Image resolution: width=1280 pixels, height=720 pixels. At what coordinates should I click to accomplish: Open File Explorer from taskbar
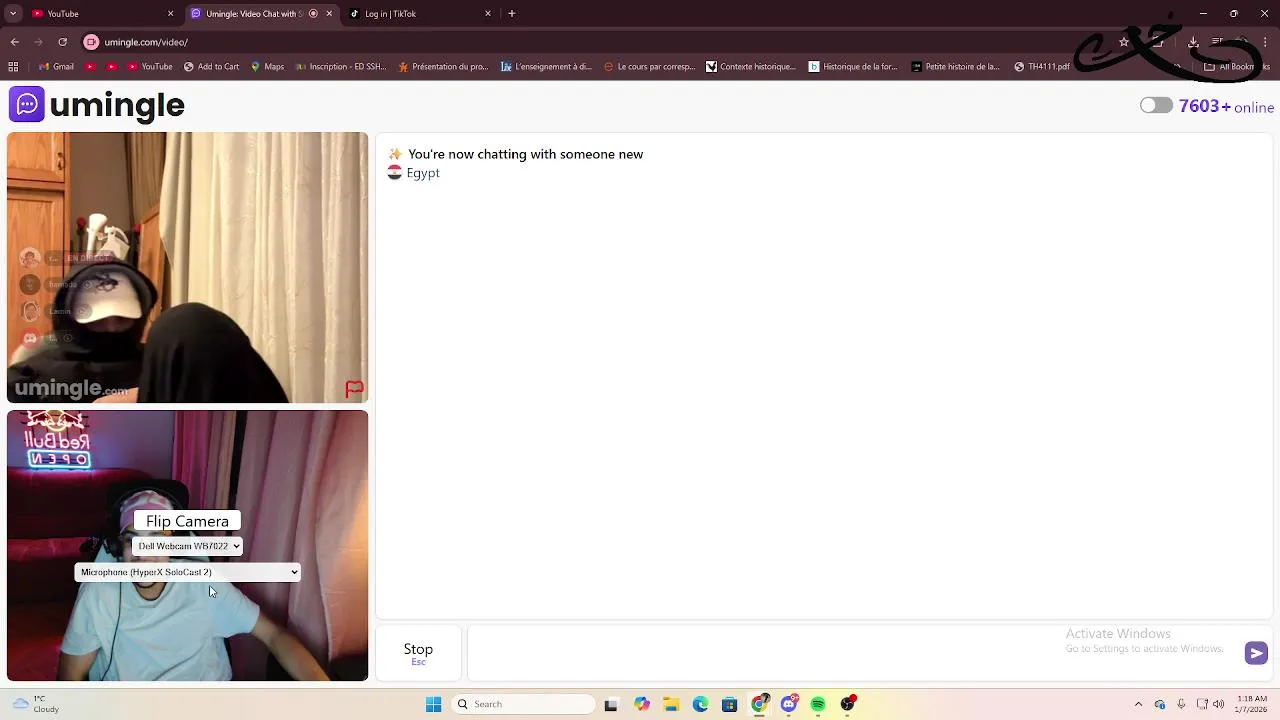(x=671, y=704)
